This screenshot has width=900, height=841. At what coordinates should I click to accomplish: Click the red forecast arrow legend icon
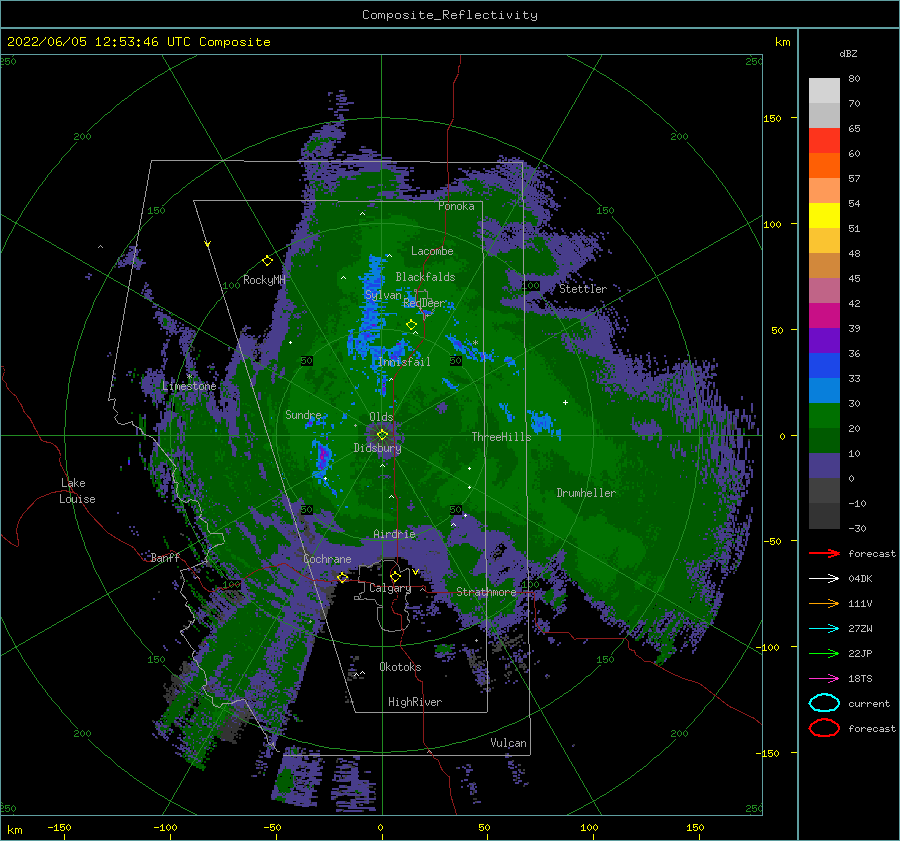(824, 553)
